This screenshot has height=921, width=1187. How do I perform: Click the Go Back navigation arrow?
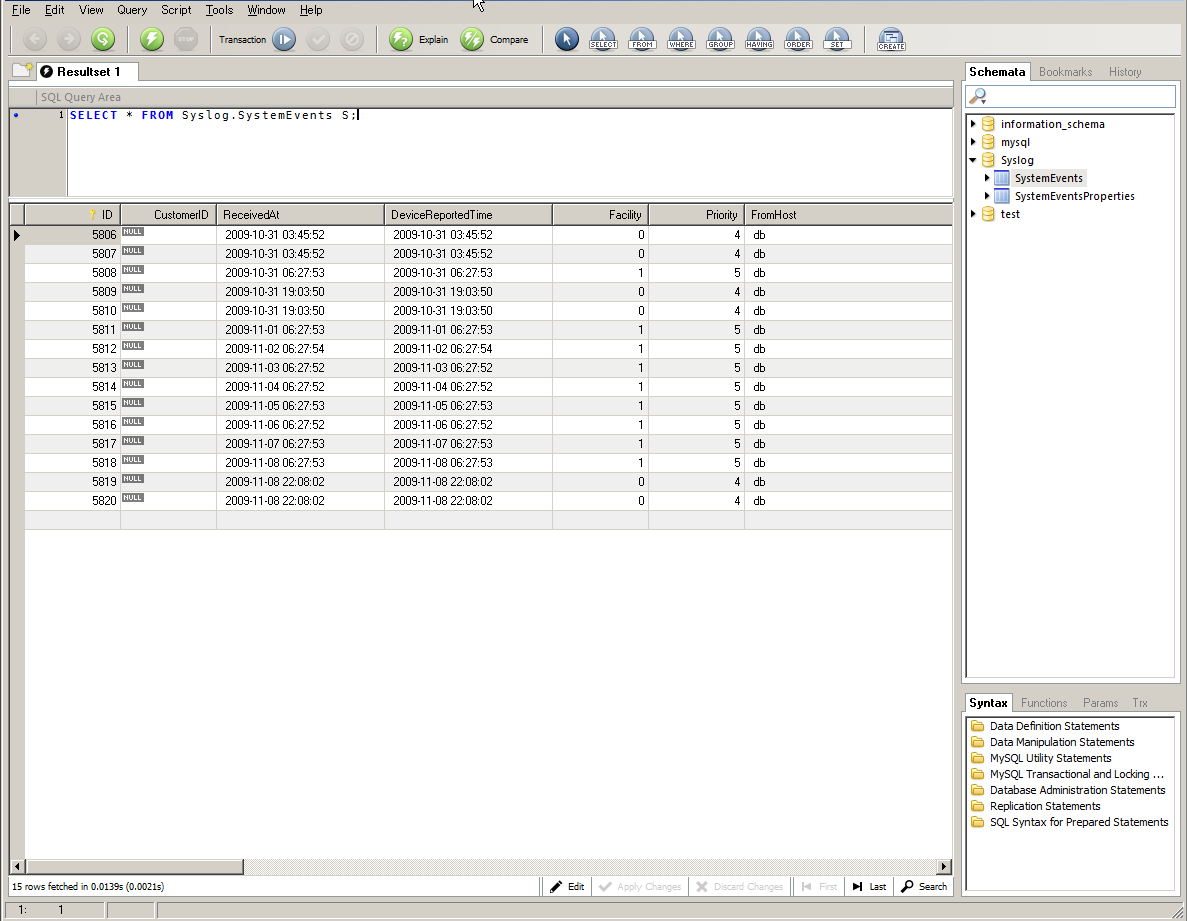point(35,39)
